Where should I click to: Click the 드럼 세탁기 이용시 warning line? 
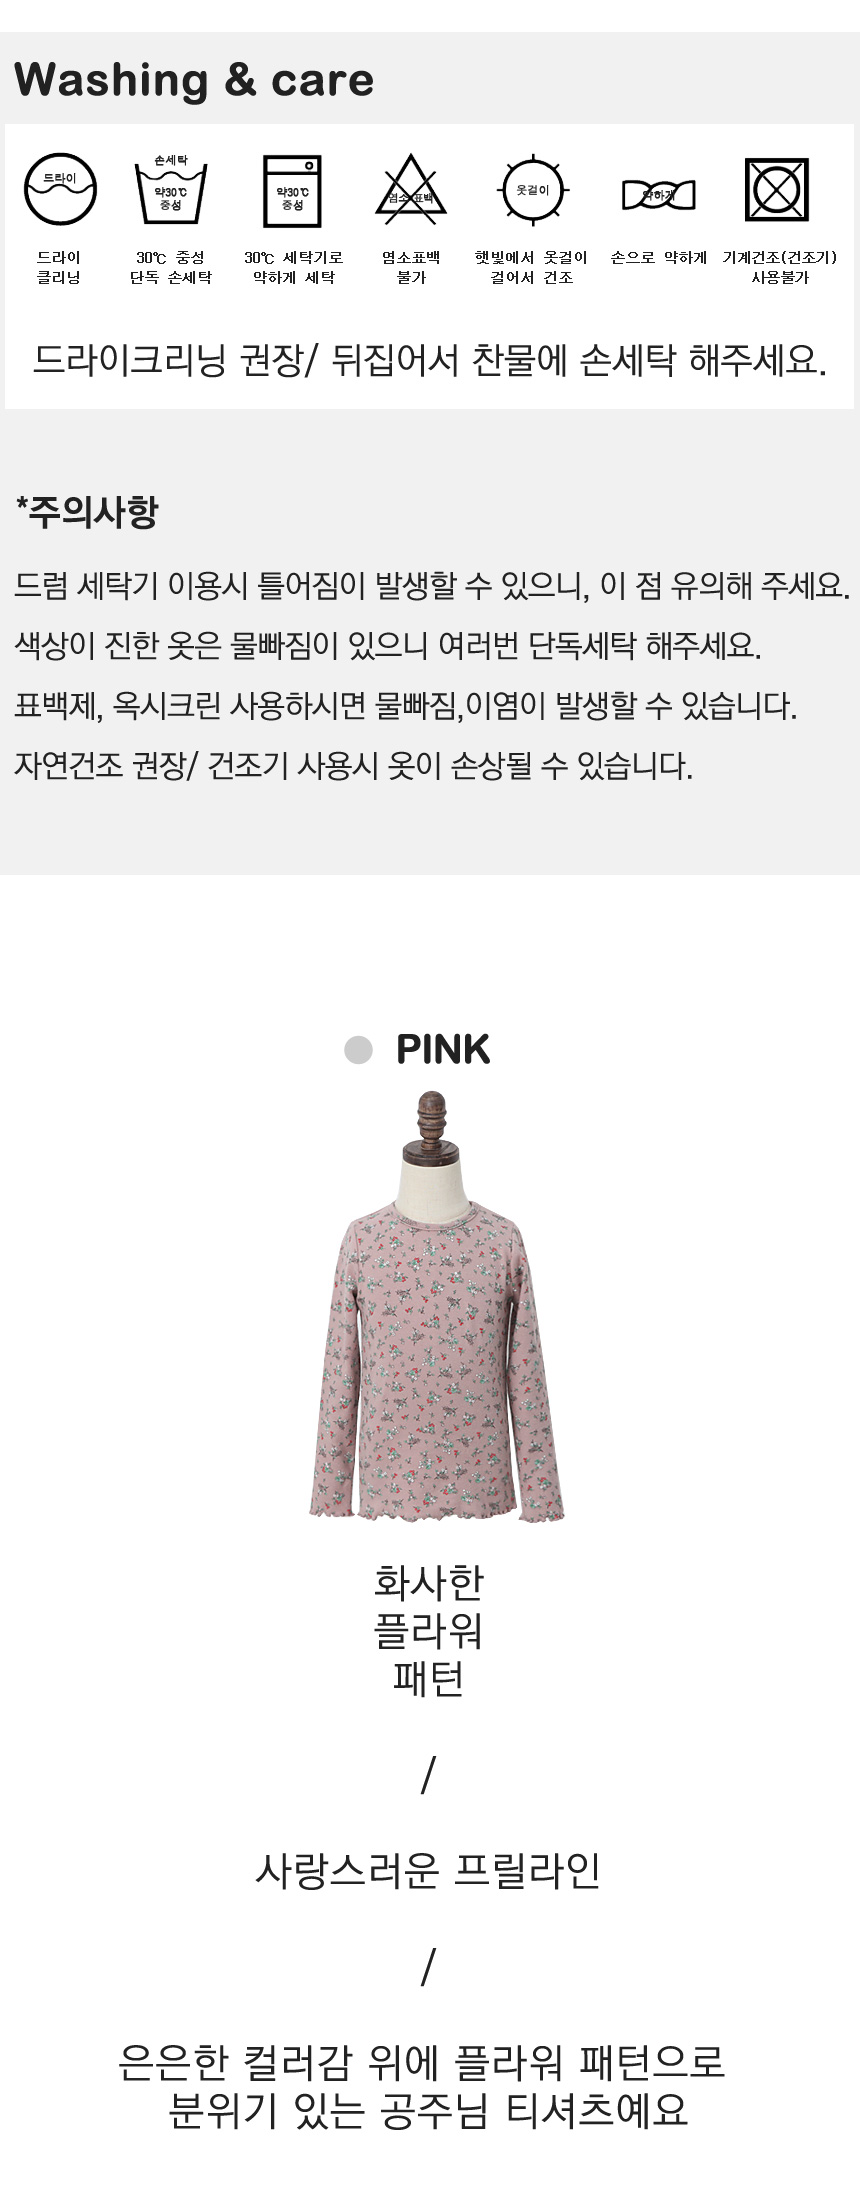point(432,586)
